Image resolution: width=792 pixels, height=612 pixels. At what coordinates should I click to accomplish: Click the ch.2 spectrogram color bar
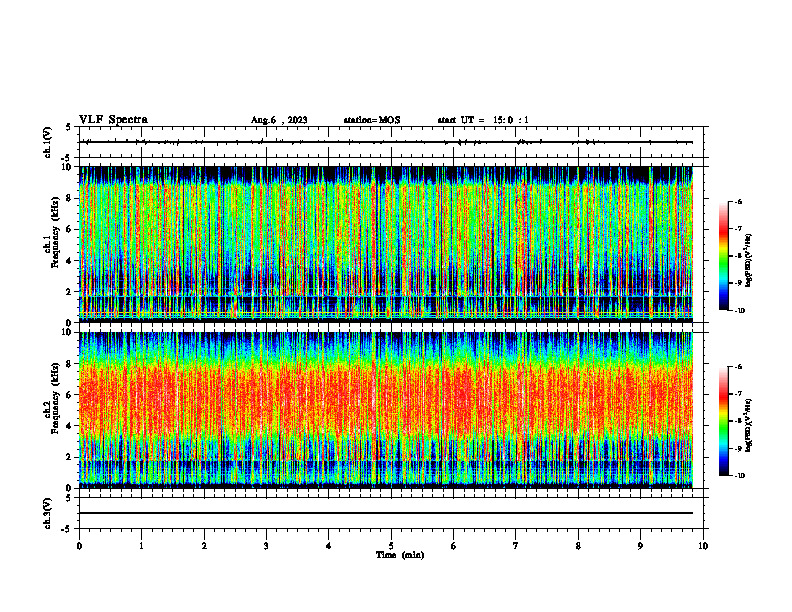(x=724, y=421)
